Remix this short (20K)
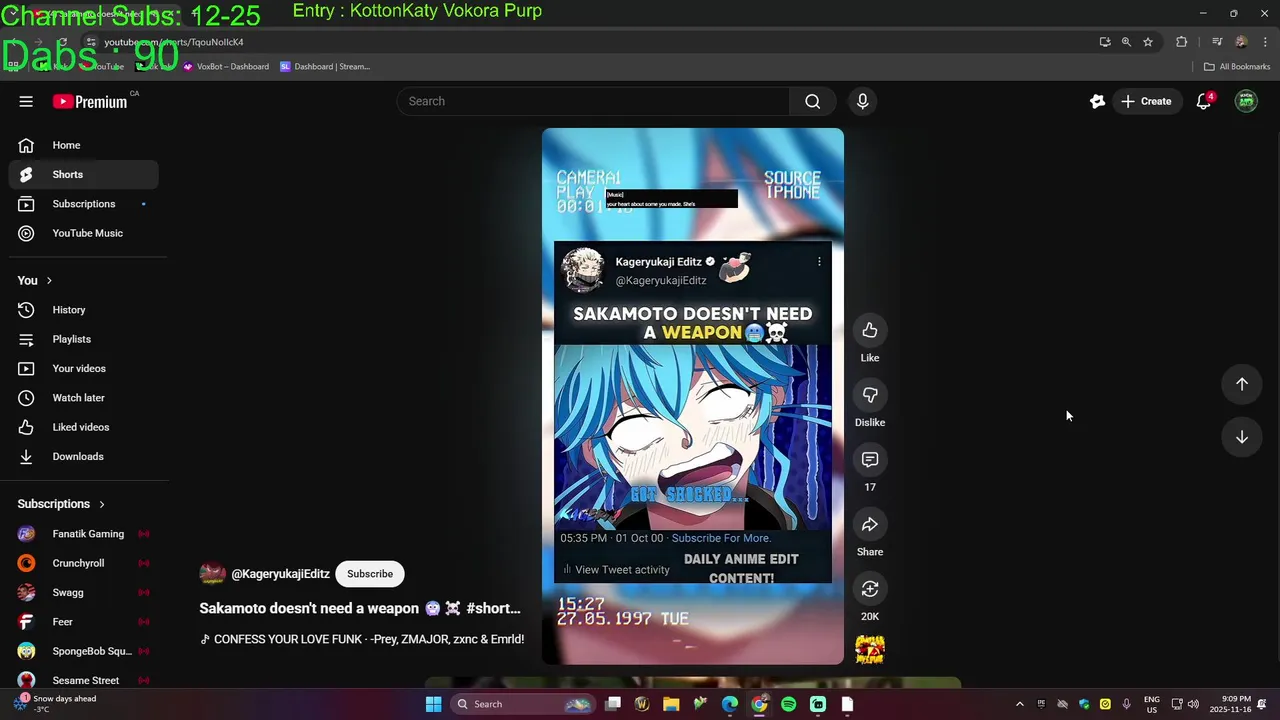Viewport: 1280px width, 720px height. 870,589
